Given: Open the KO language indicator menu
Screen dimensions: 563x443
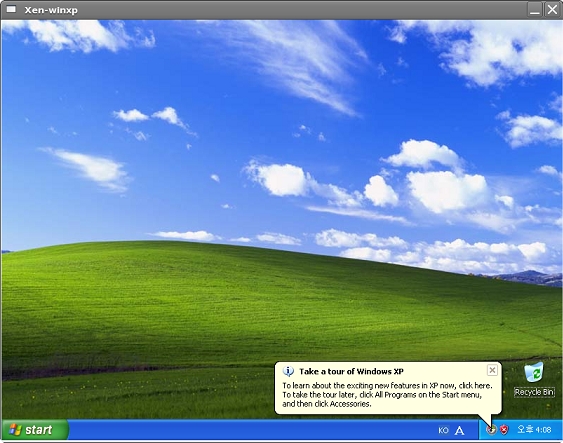Looking at the screenshot, I should click(x=443, y=430).
